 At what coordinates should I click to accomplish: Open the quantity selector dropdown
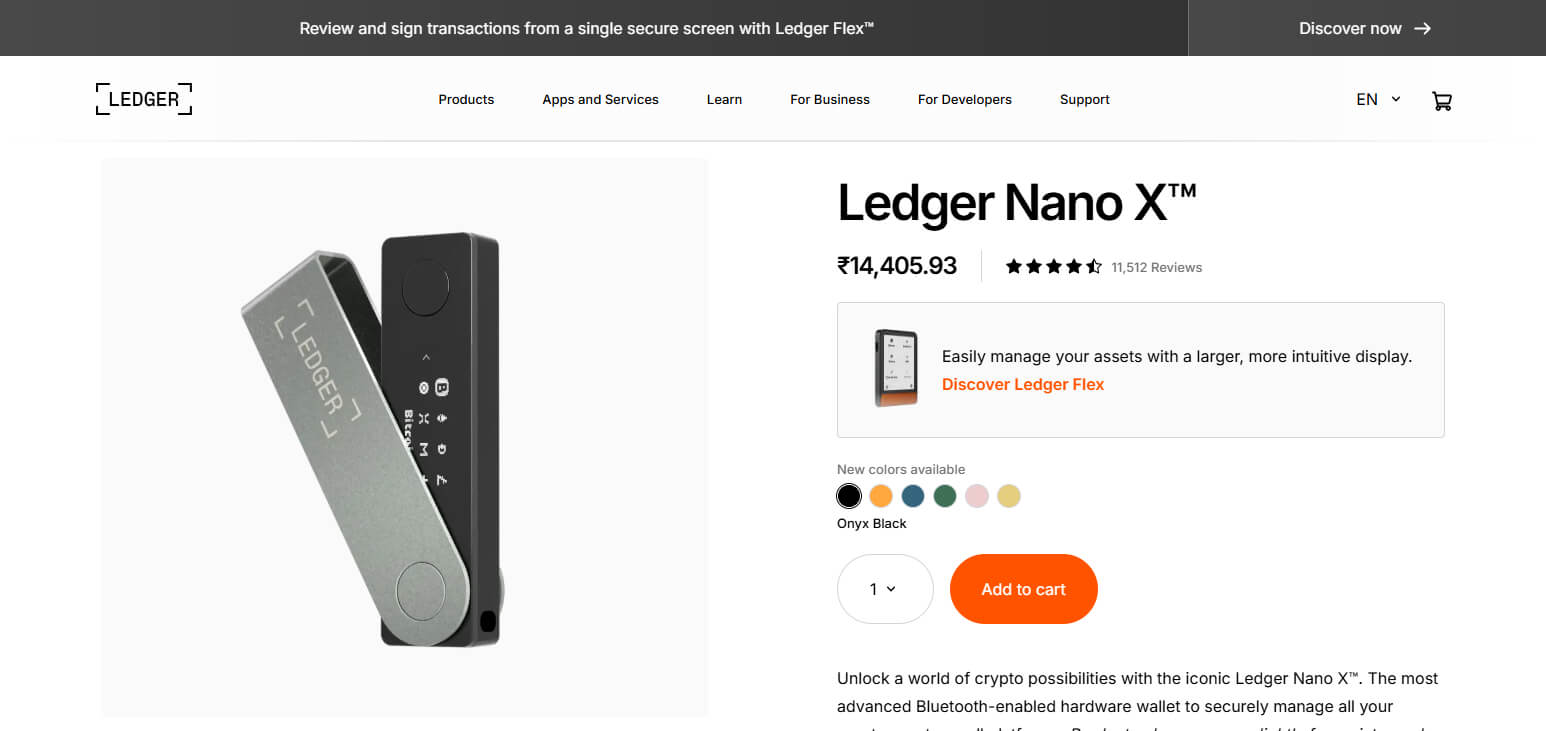coord(884,589)
